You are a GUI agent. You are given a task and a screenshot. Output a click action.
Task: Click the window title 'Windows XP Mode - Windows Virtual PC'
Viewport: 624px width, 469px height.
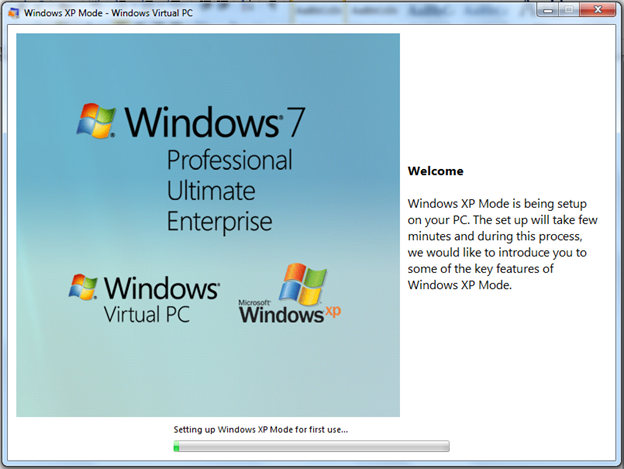108,13
